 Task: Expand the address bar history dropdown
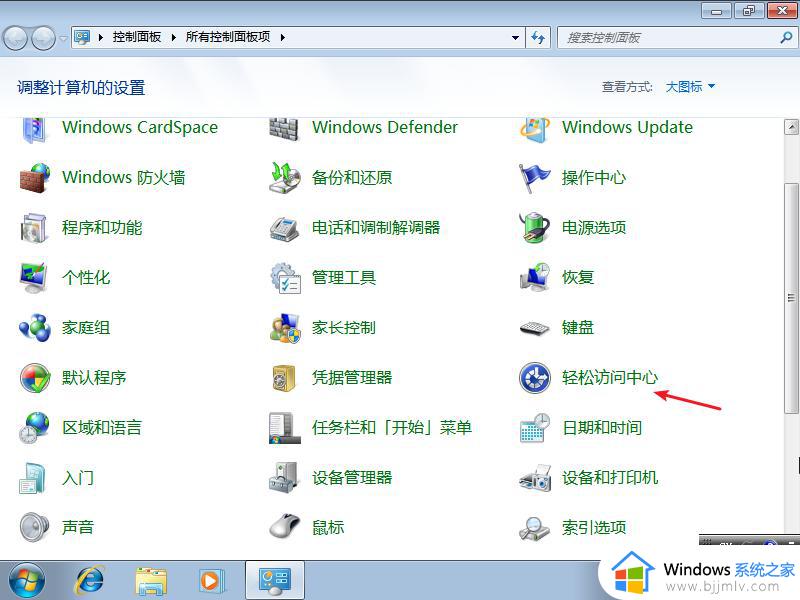click(515, 38)
